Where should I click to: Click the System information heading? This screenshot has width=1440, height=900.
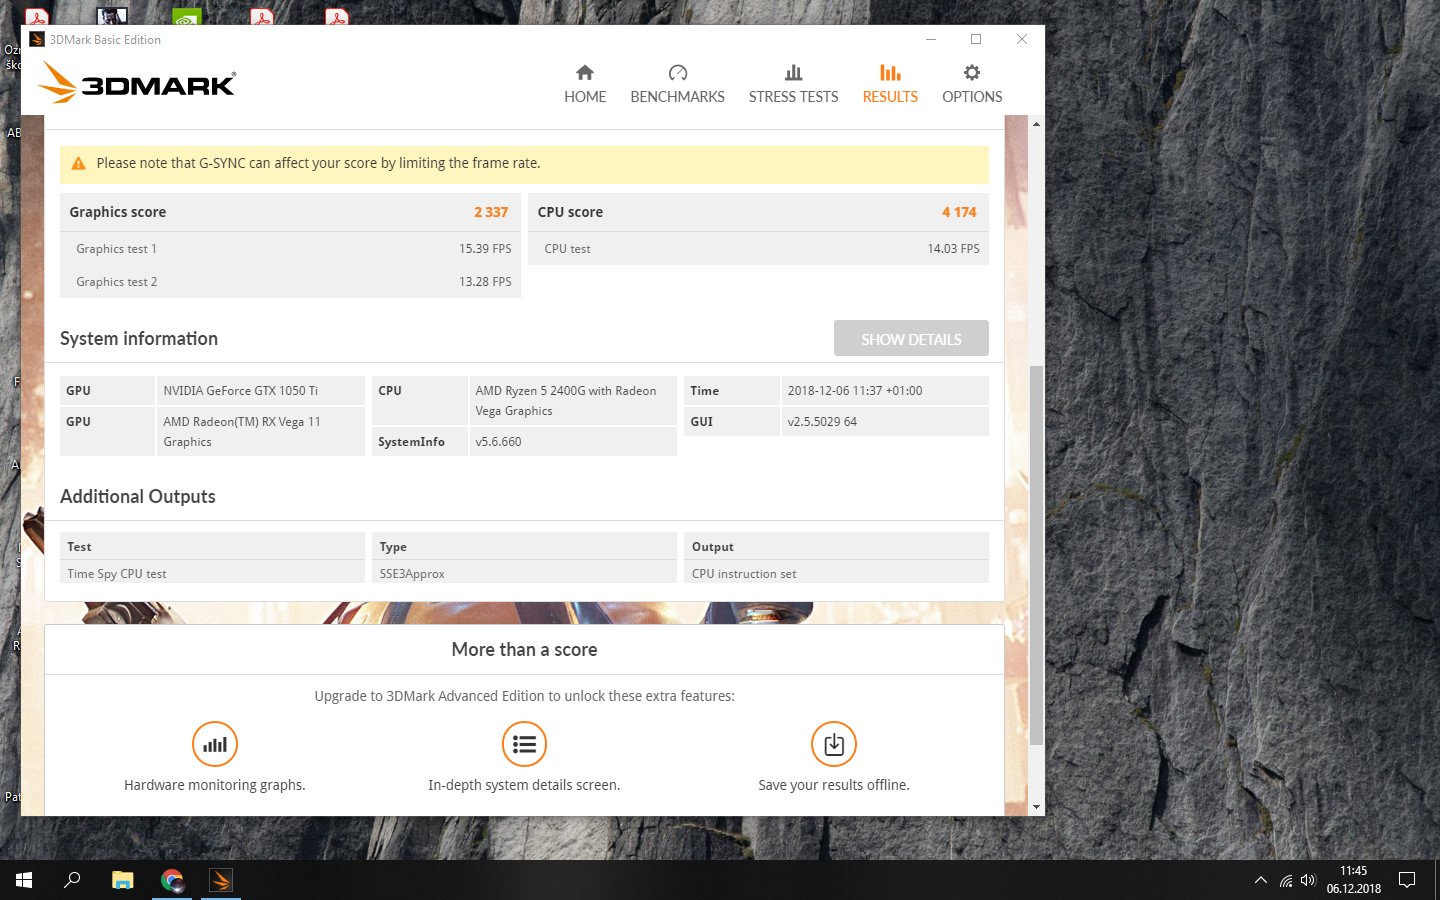139,339
